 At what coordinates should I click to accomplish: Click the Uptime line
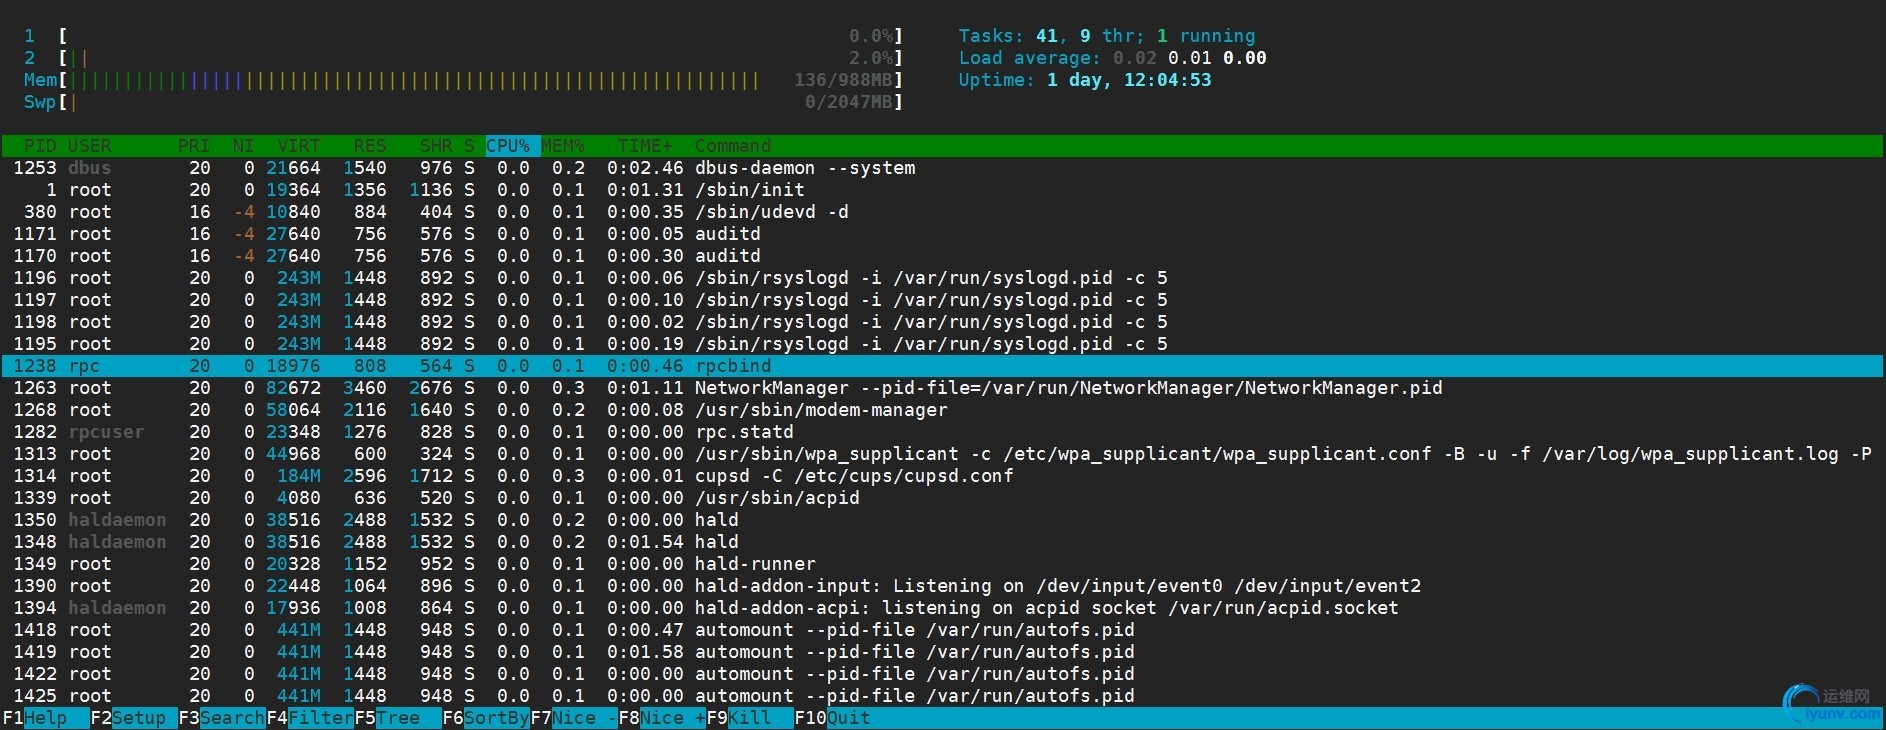[1085, 80]
